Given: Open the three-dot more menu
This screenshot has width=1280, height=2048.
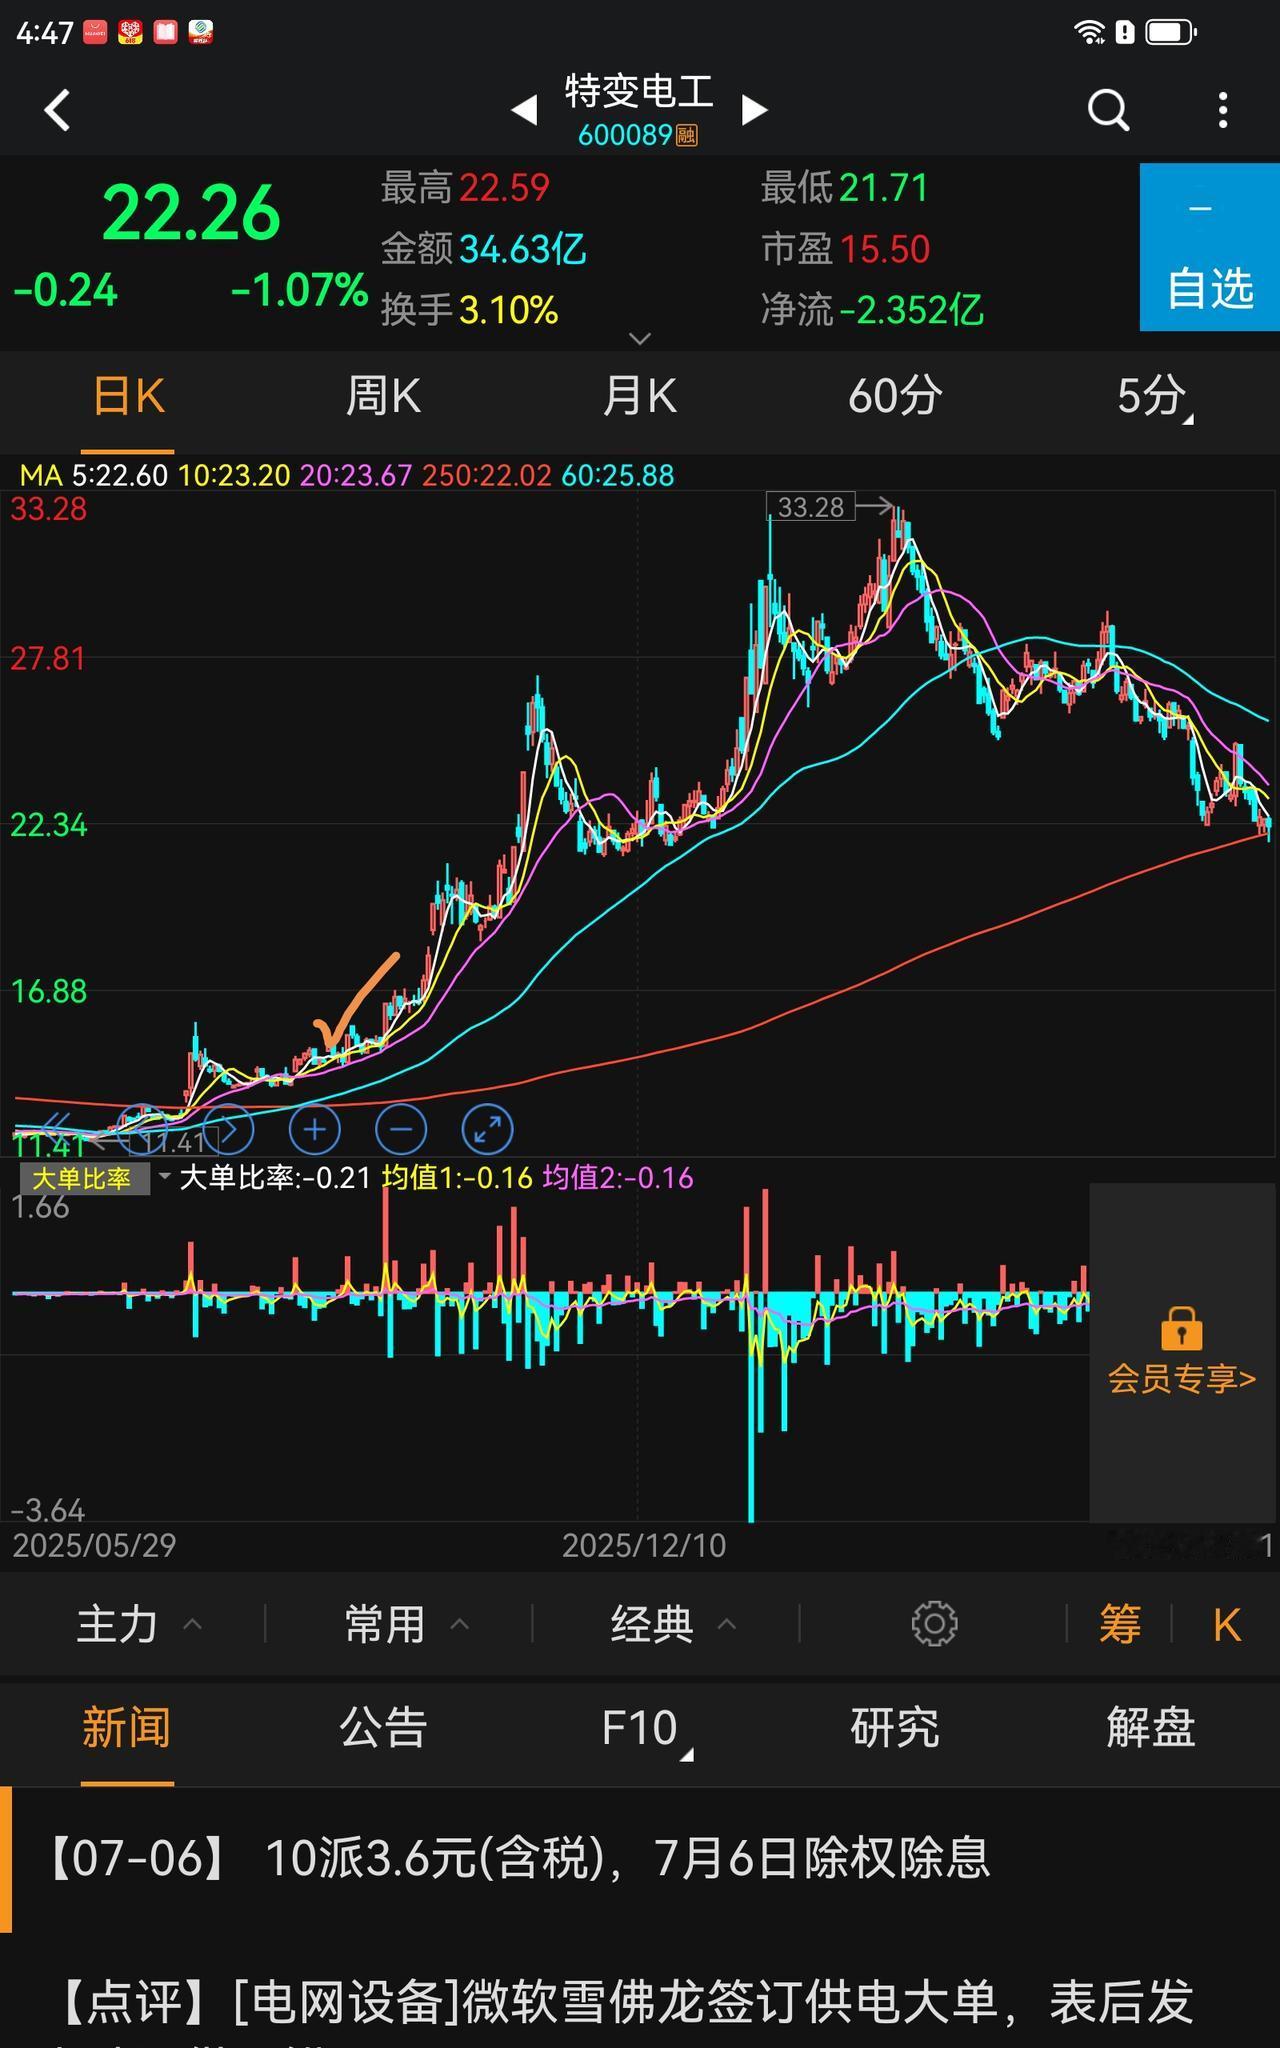Looking at the screenshot, I should (1223, 110).
